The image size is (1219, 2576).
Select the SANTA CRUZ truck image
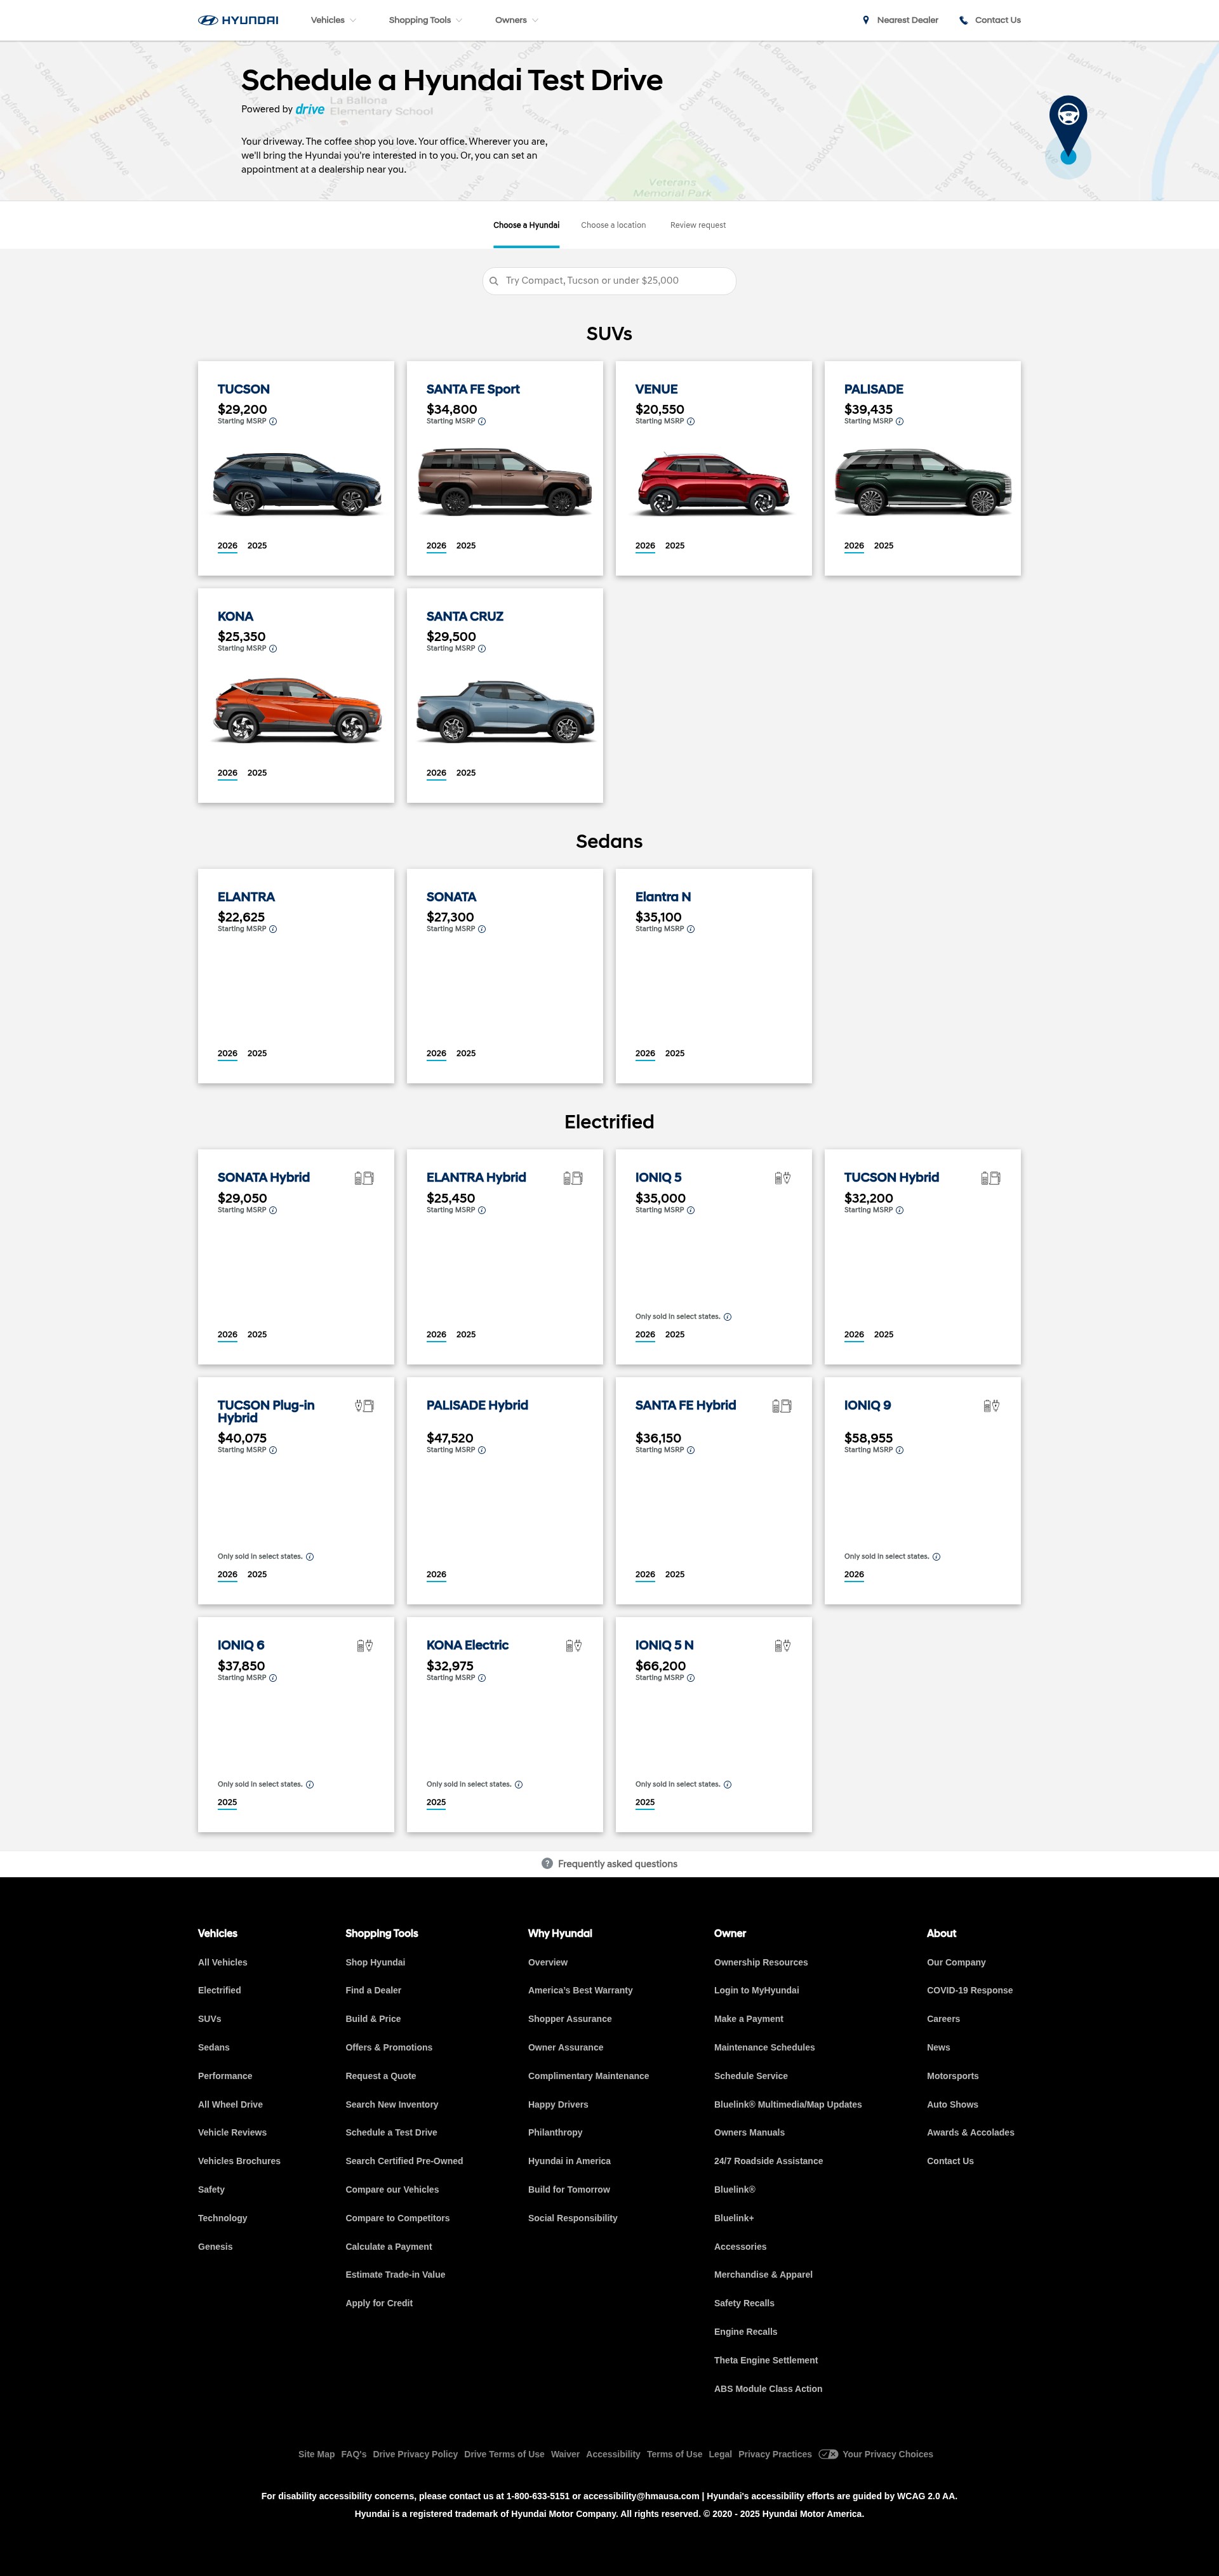tap(505, 710)
